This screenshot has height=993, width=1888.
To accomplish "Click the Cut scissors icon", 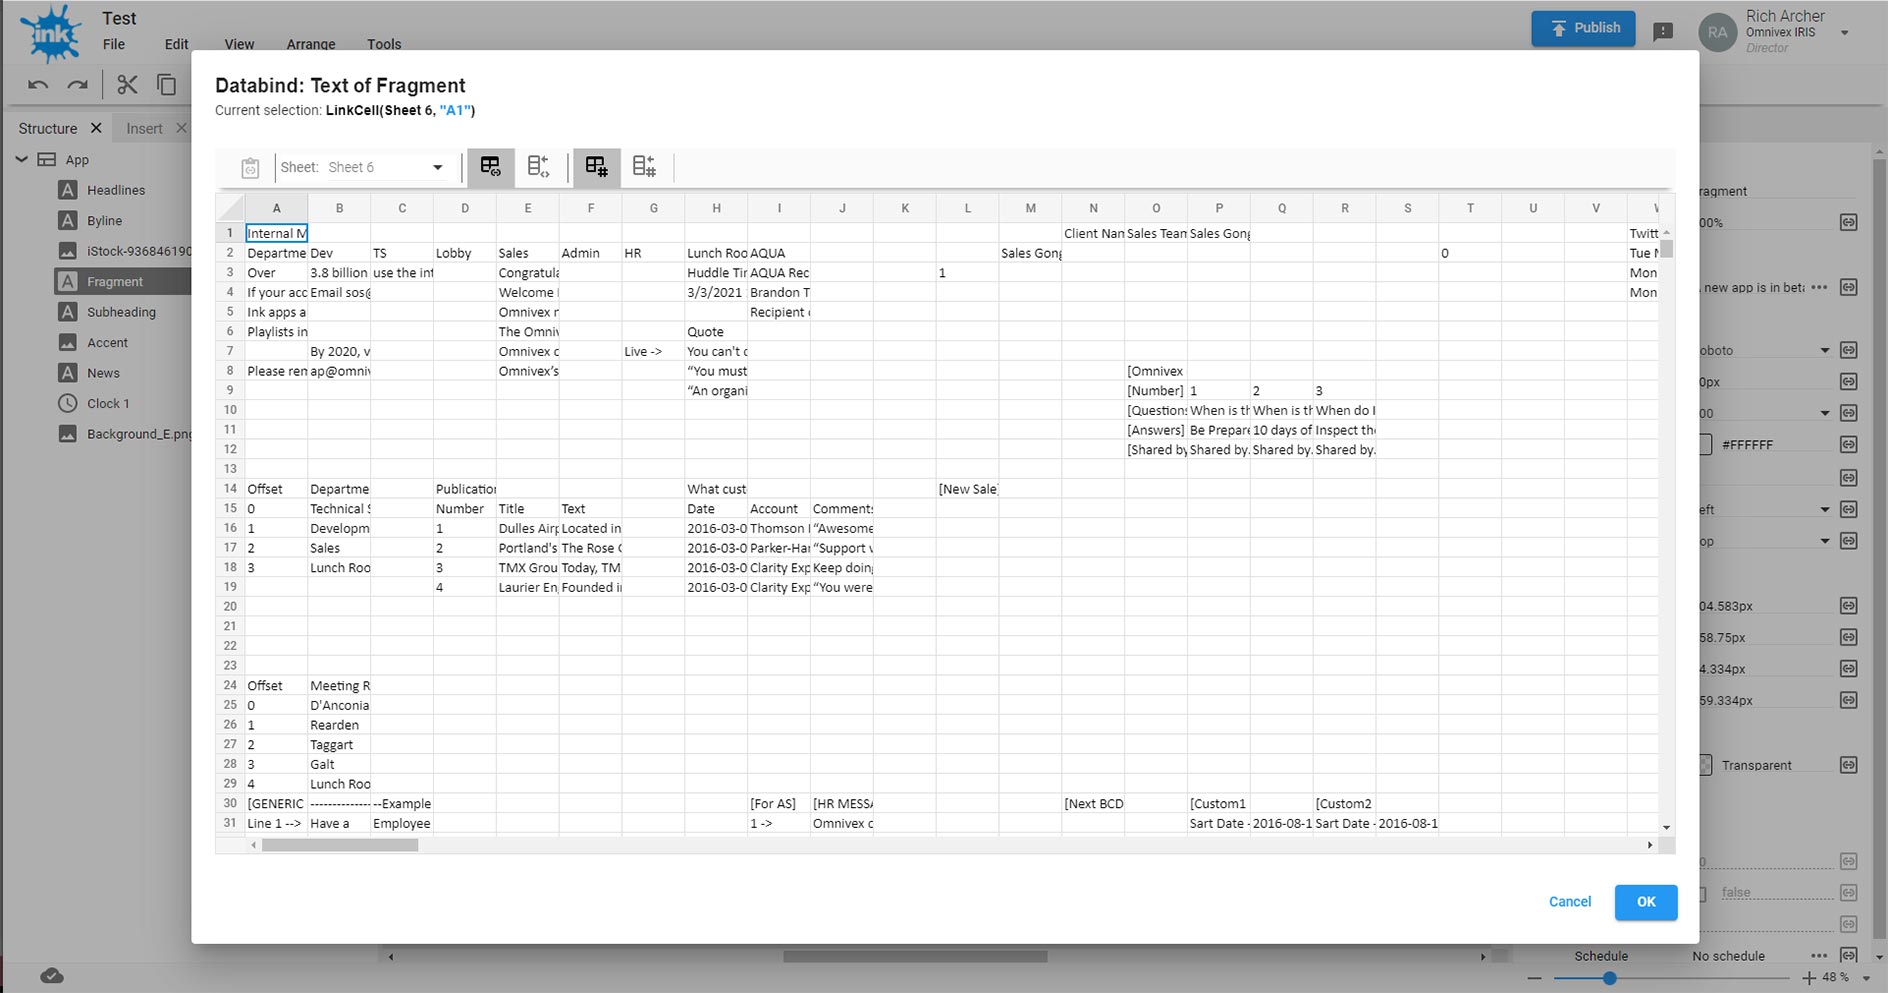I will (x=127, y=85).
